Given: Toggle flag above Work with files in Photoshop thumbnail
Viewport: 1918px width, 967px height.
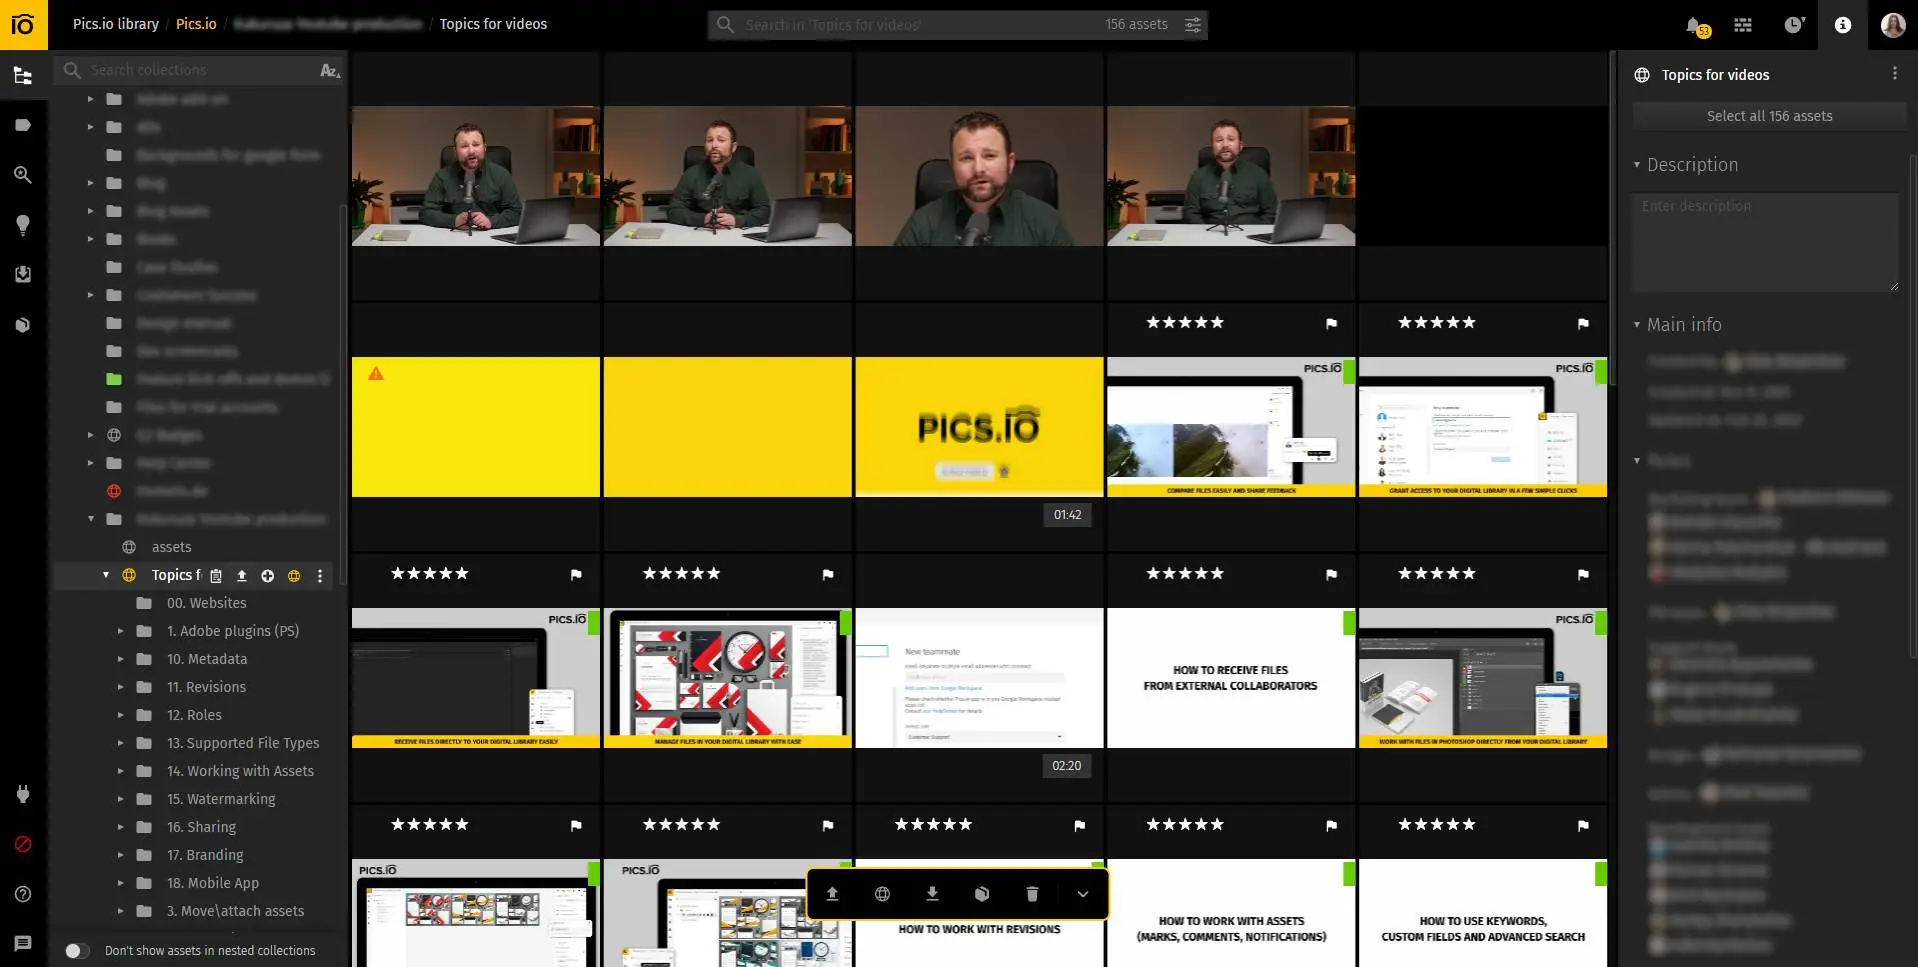Looking at the screenshot, I should point(1583,574).
